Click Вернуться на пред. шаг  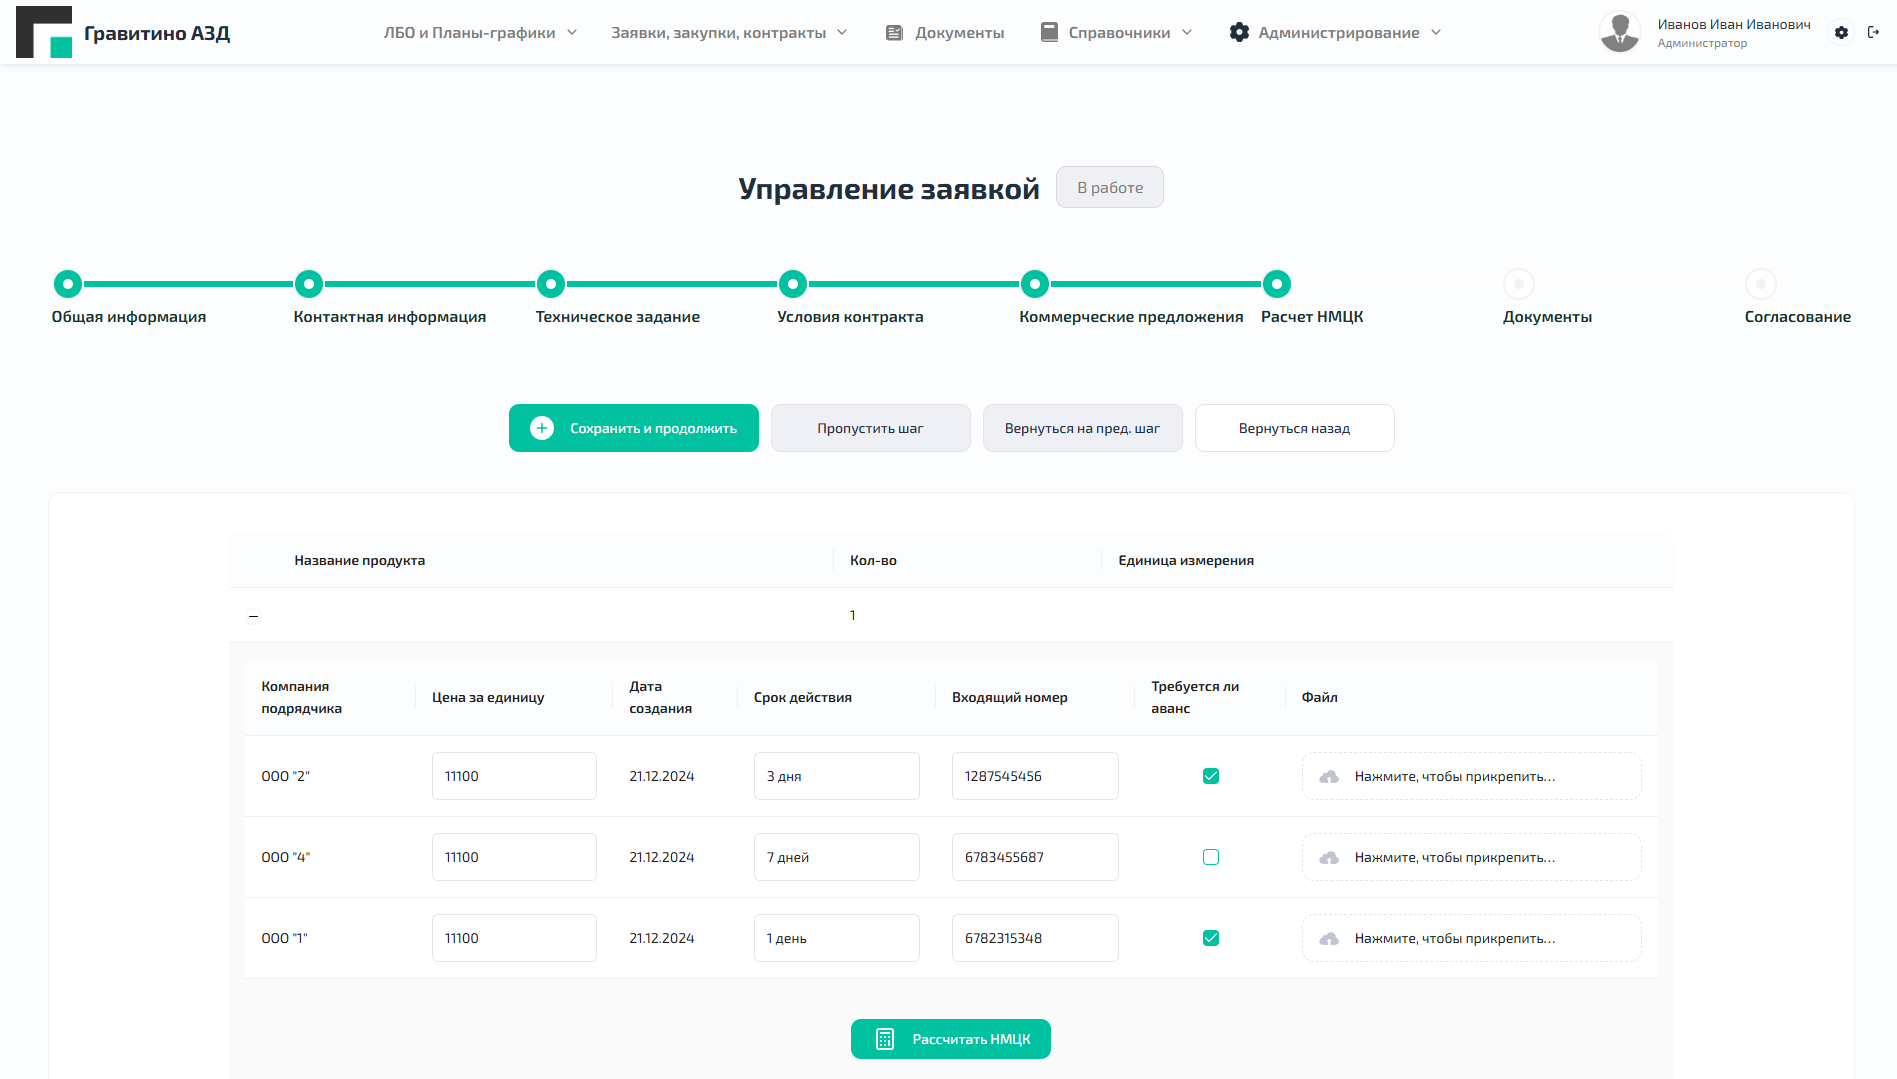tap(1082, 427)
